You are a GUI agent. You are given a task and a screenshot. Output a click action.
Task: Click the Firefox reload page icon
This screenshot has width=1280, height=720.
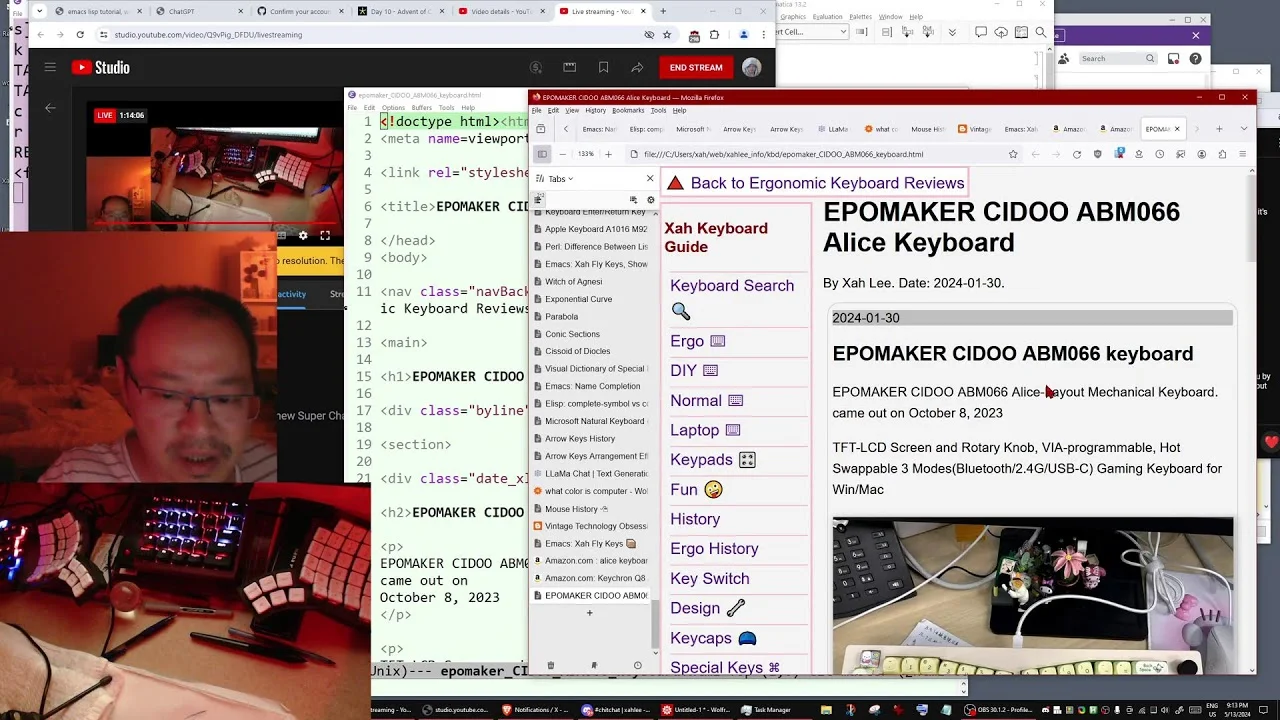(1077, 154)
